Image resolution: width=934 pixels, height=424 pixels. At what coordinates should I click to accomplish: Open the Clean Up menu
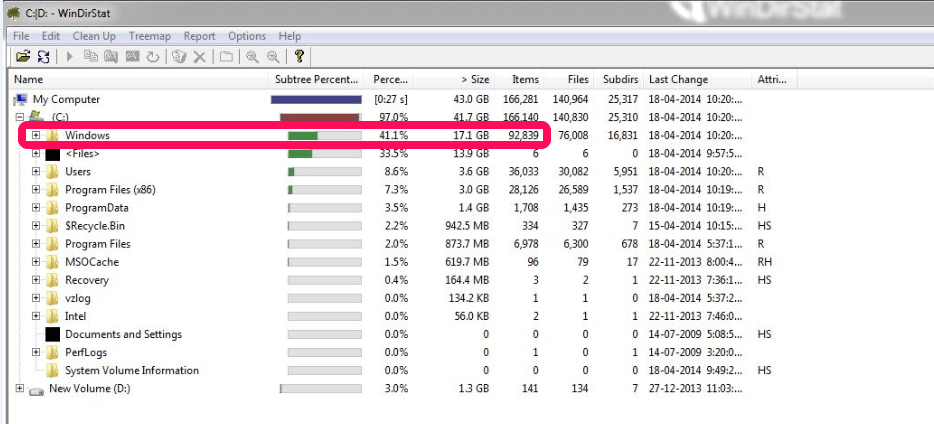(x=94, y=36)
